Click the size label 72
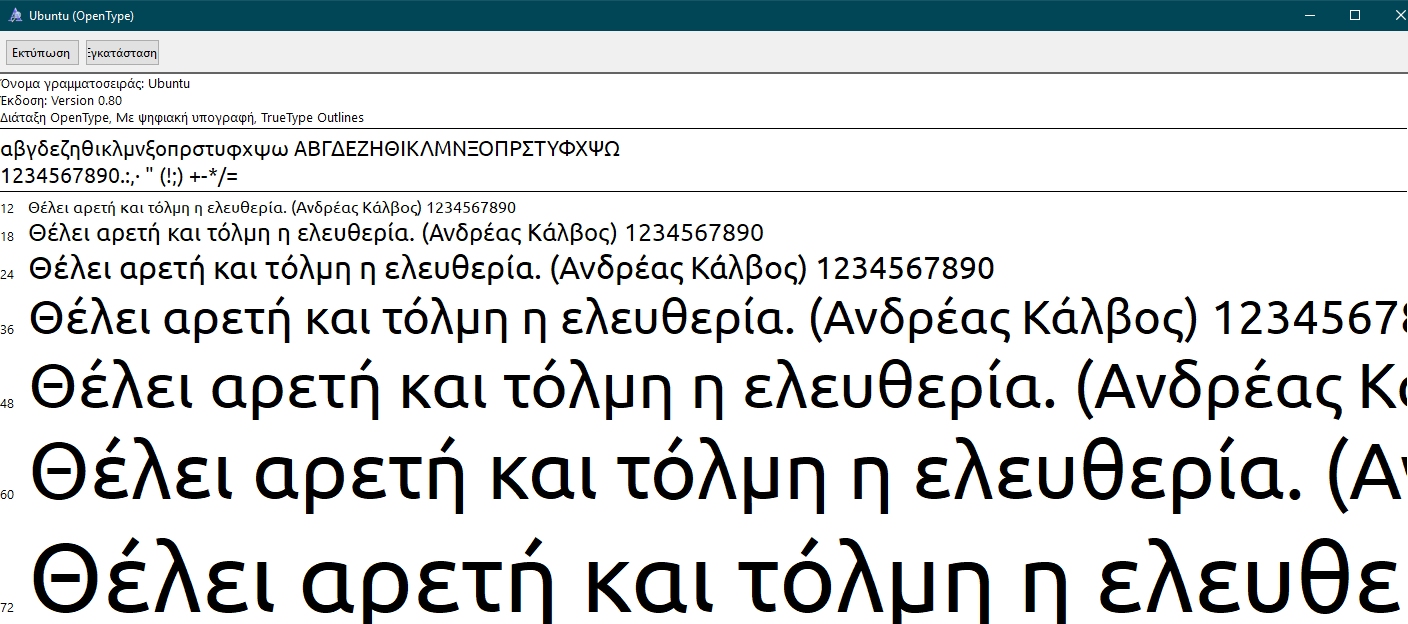Image resolution: width=1408 pixels, height=624 pixels. click(7, 607)
